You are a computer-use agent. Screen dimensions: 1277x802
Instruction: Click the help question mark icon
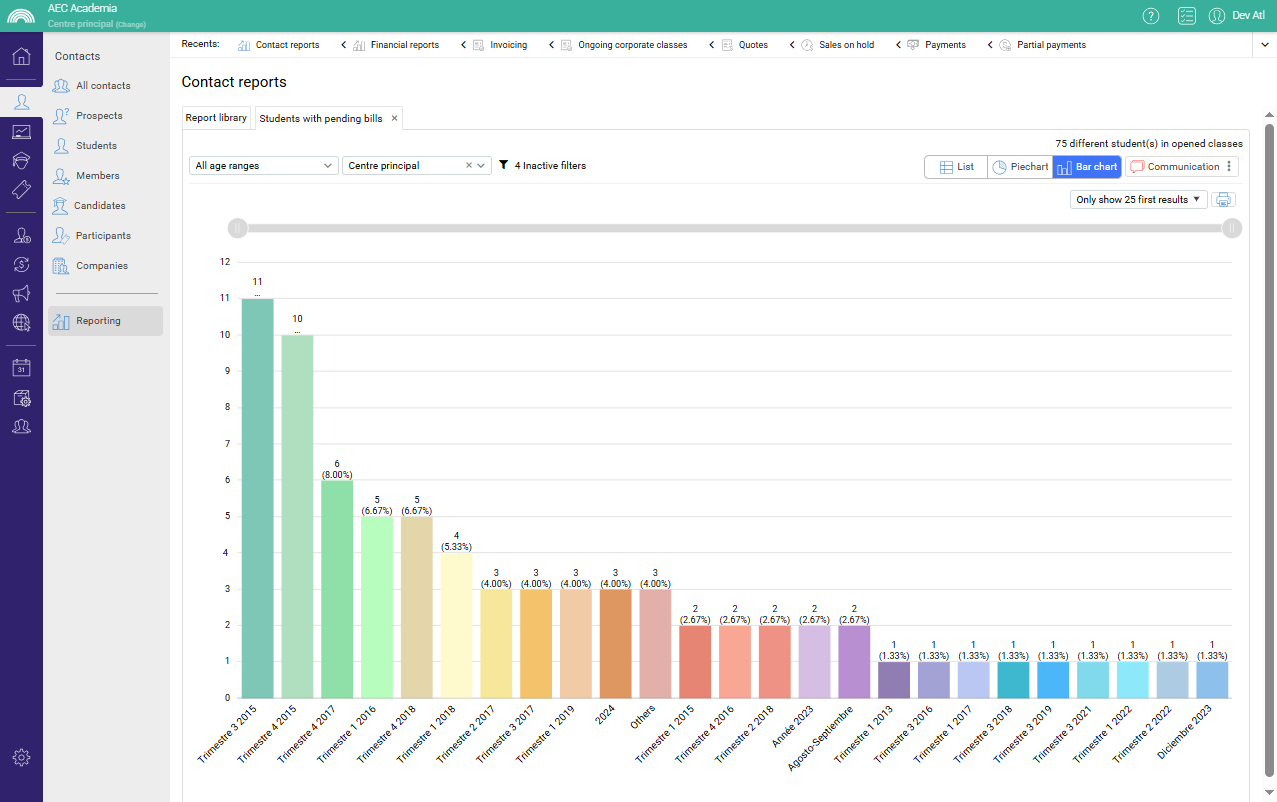tap(1151, 15)
